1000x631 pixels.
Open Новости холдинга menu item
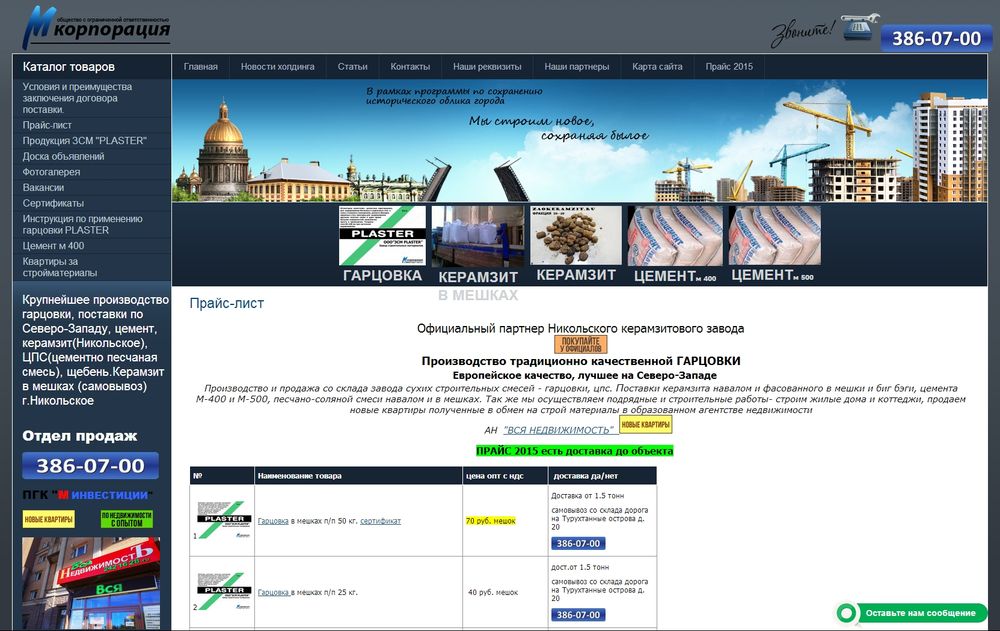(277, 66)
